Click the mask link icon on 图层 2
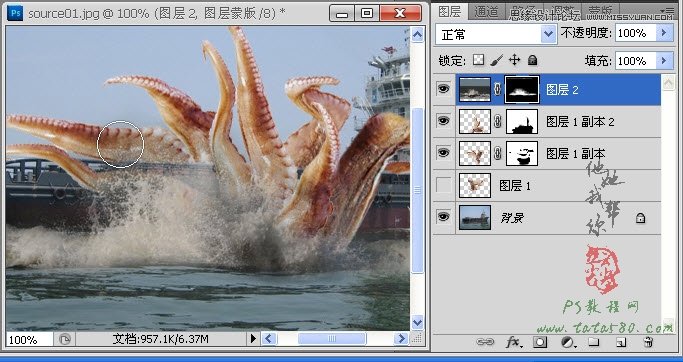Screen dimensions: 683x362 (x=497, y=89)
